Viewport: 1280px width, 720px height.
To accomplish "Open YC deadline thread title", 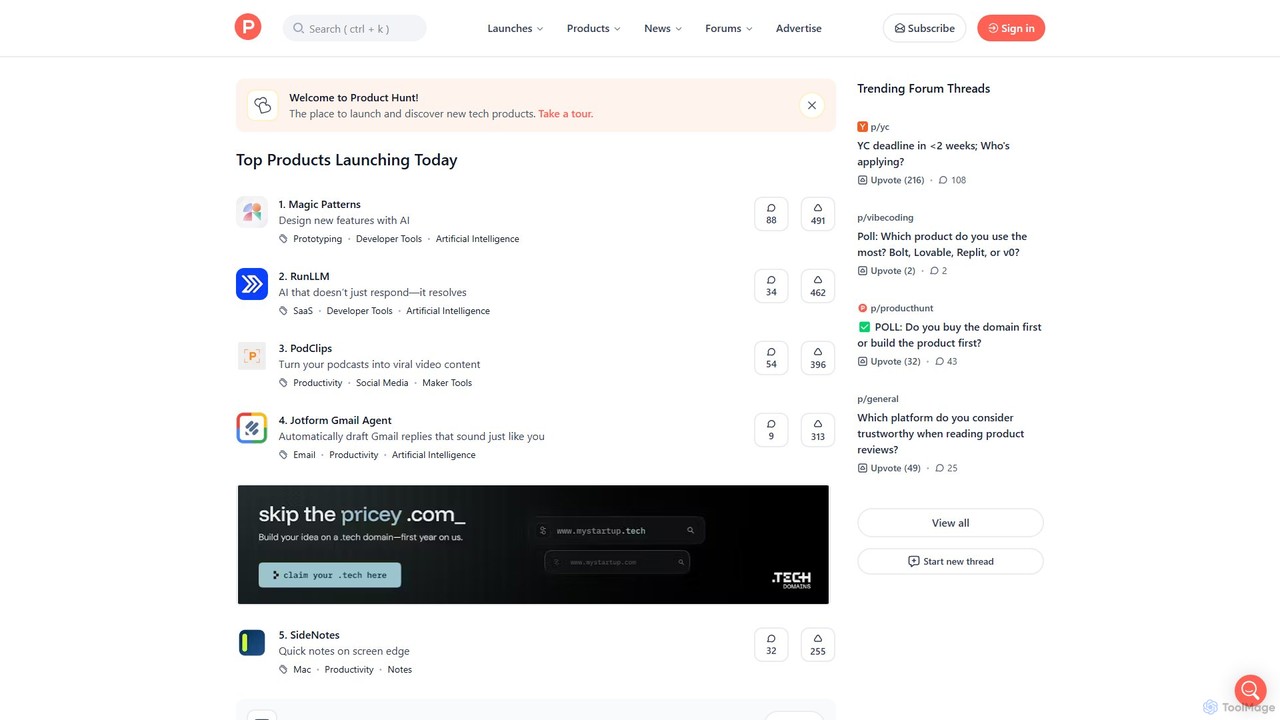I will 933,154.
